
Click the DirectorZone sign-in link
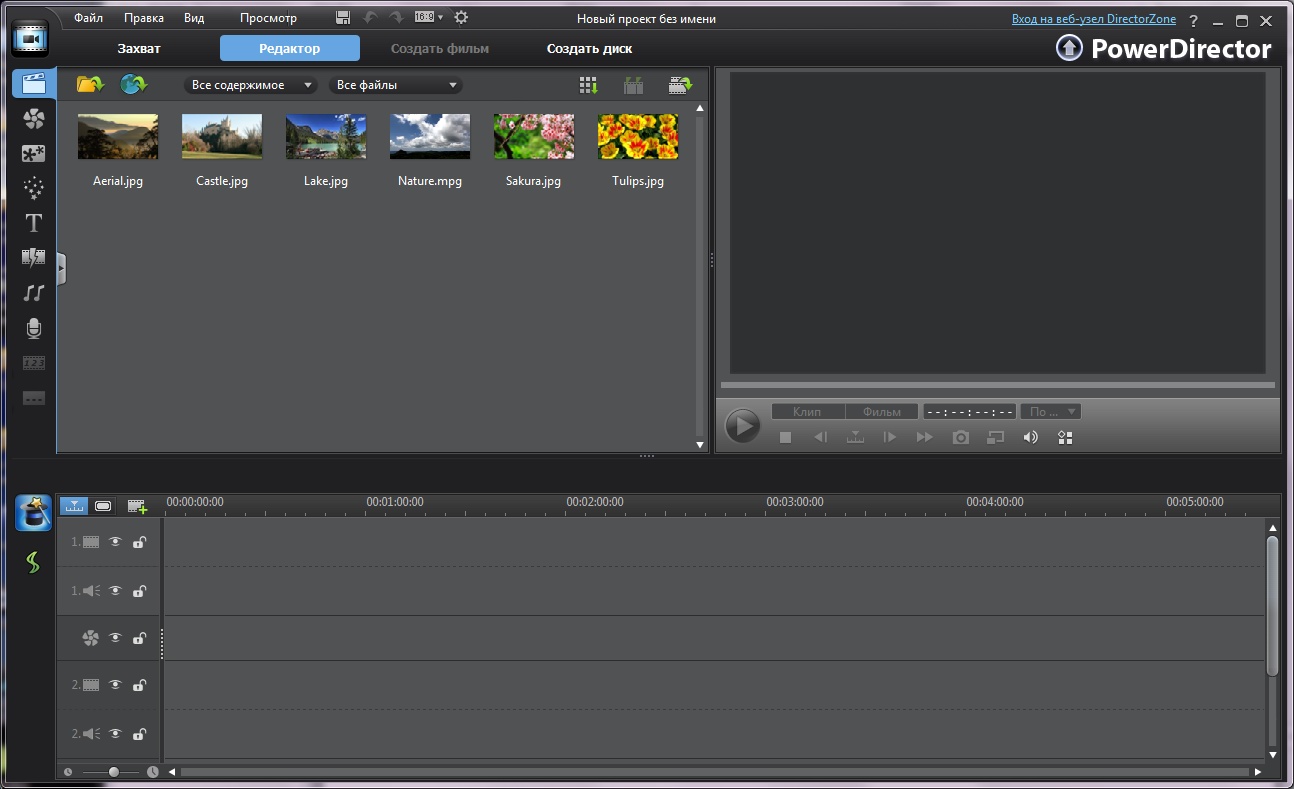(x=1093, y=19)
